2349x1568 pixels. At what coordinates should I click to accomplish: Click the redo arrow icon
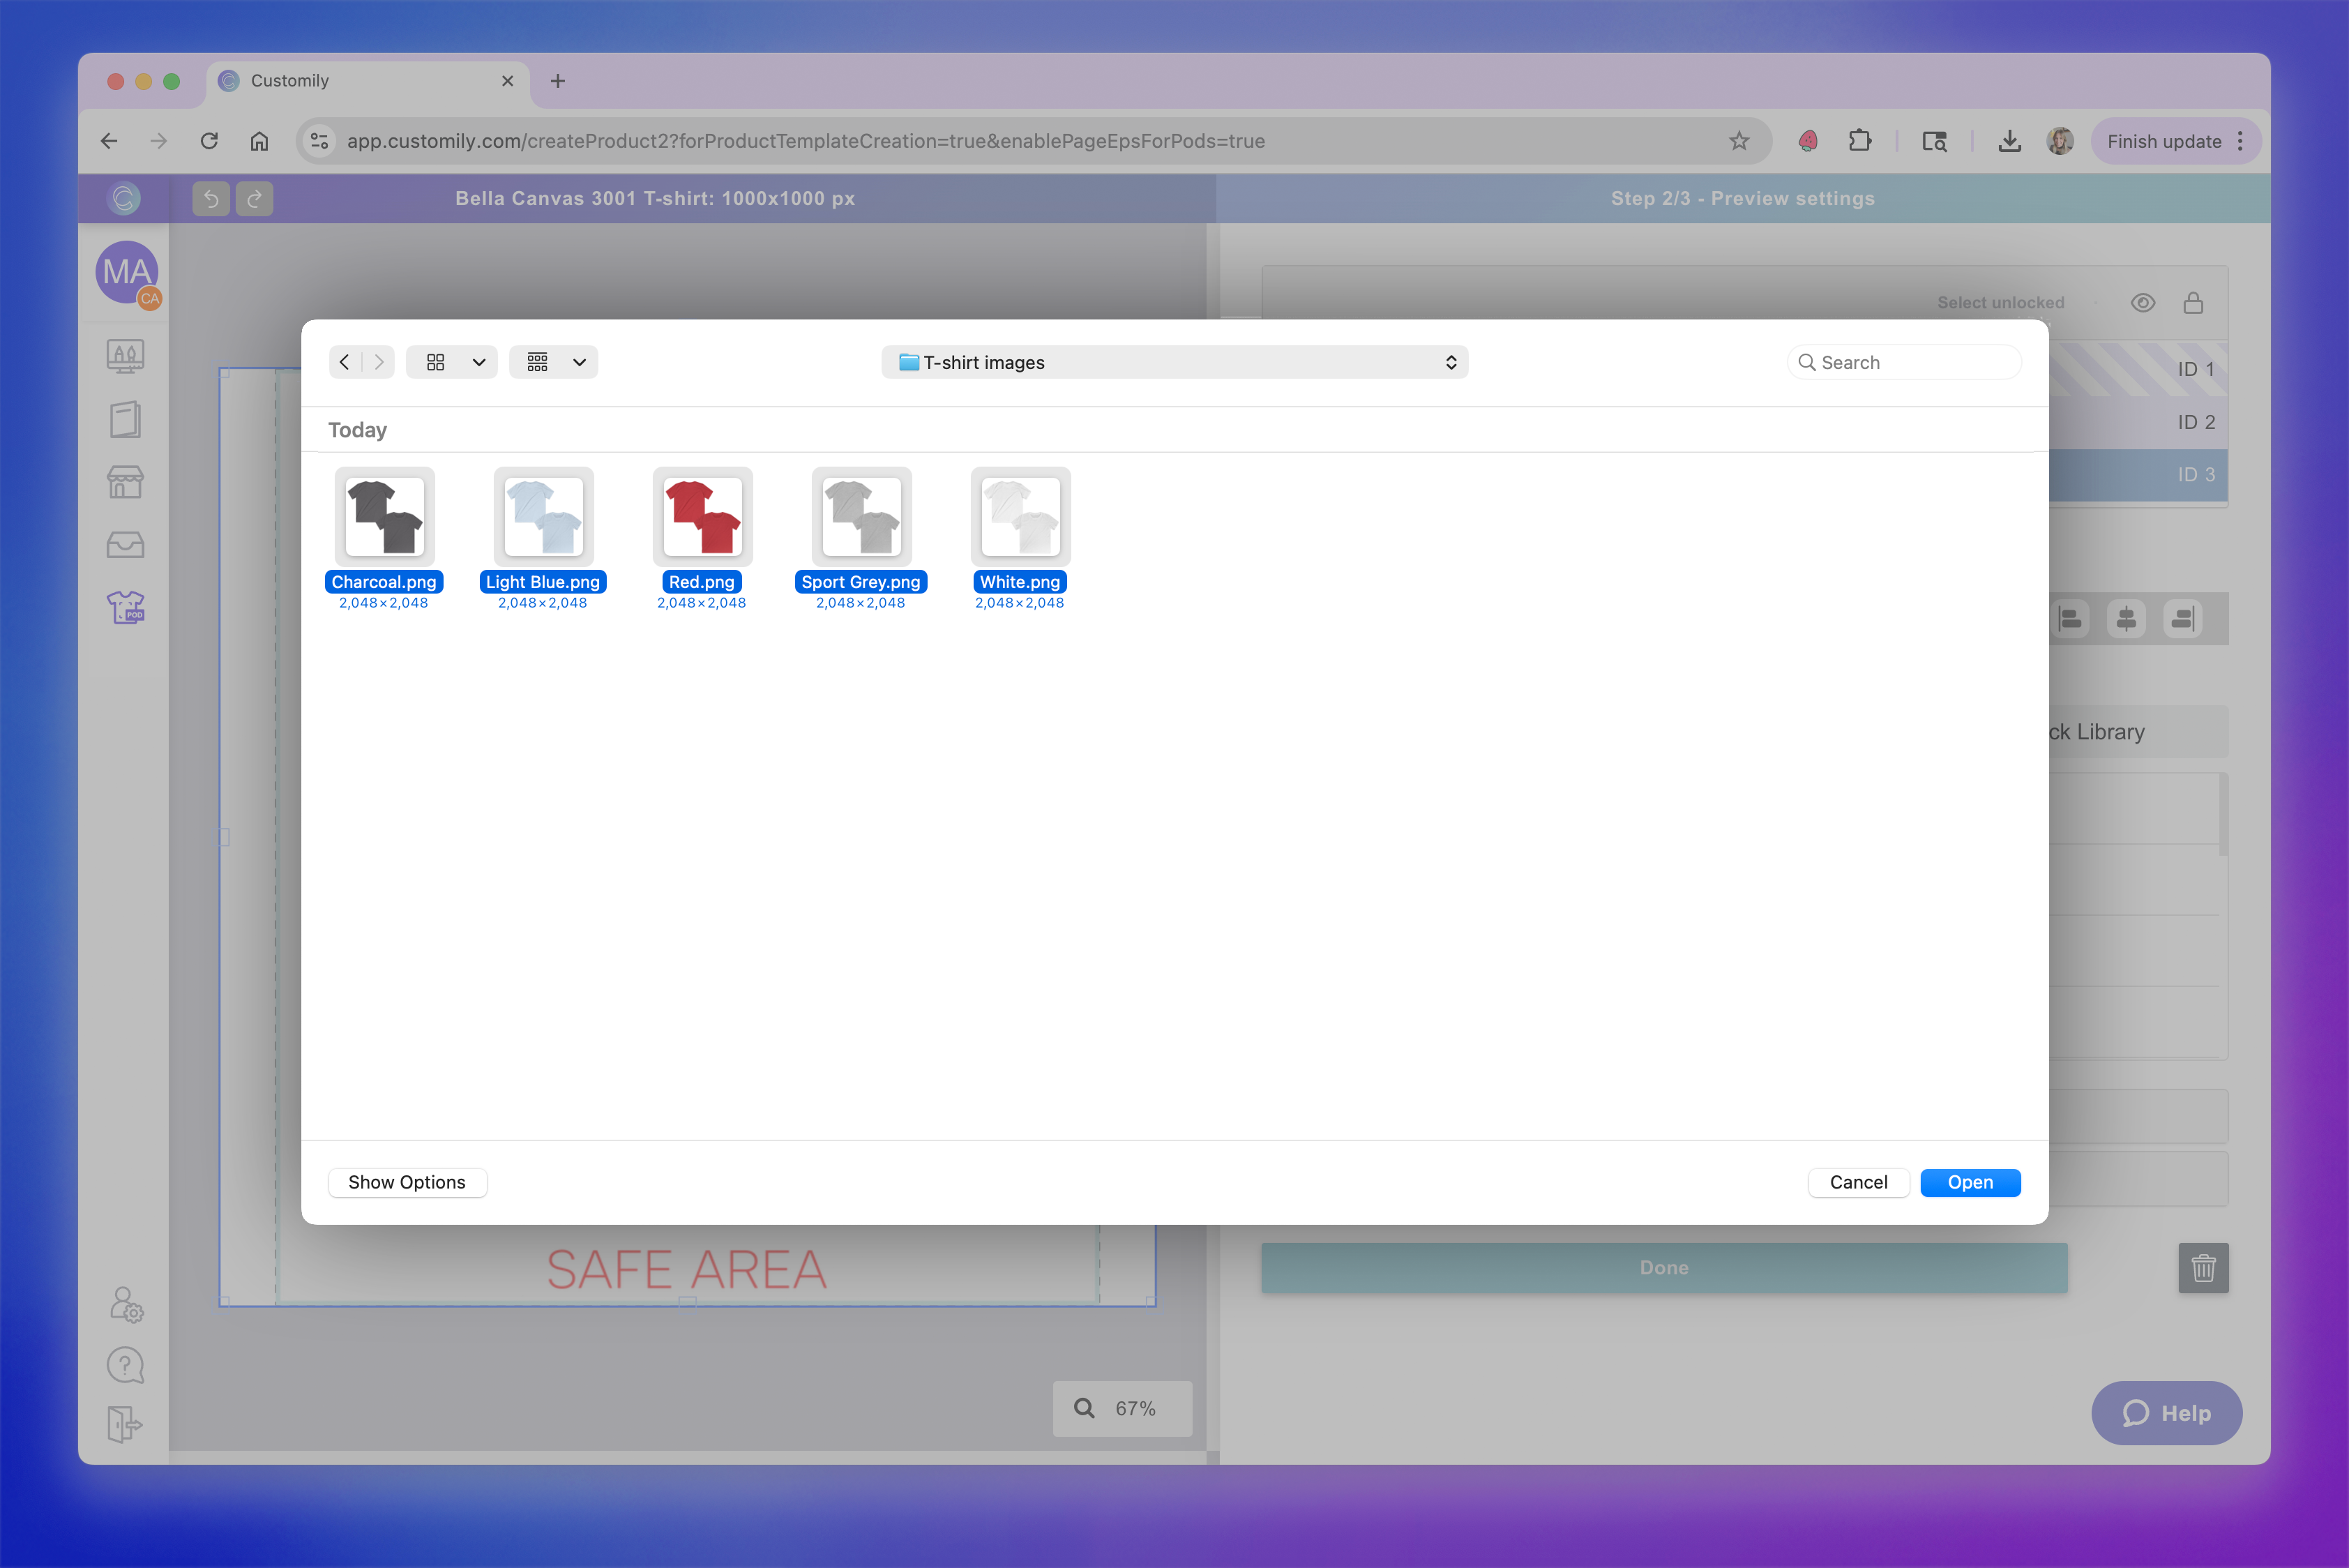click(254, 198)
